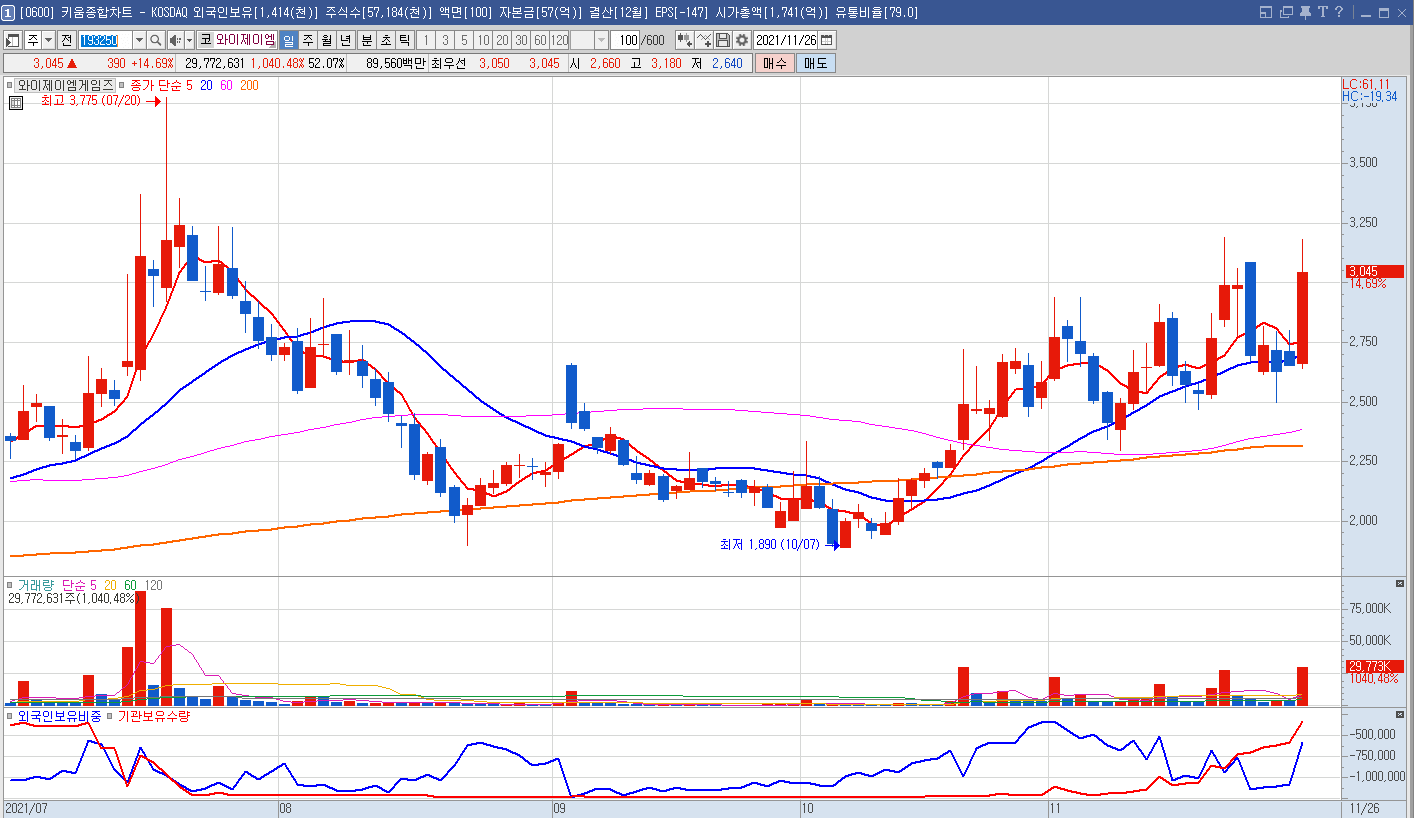The height and width of the screenshot is (818, 1414).
Task: Click the 3,045 current price axis tag
Action: pos(1375,271)
